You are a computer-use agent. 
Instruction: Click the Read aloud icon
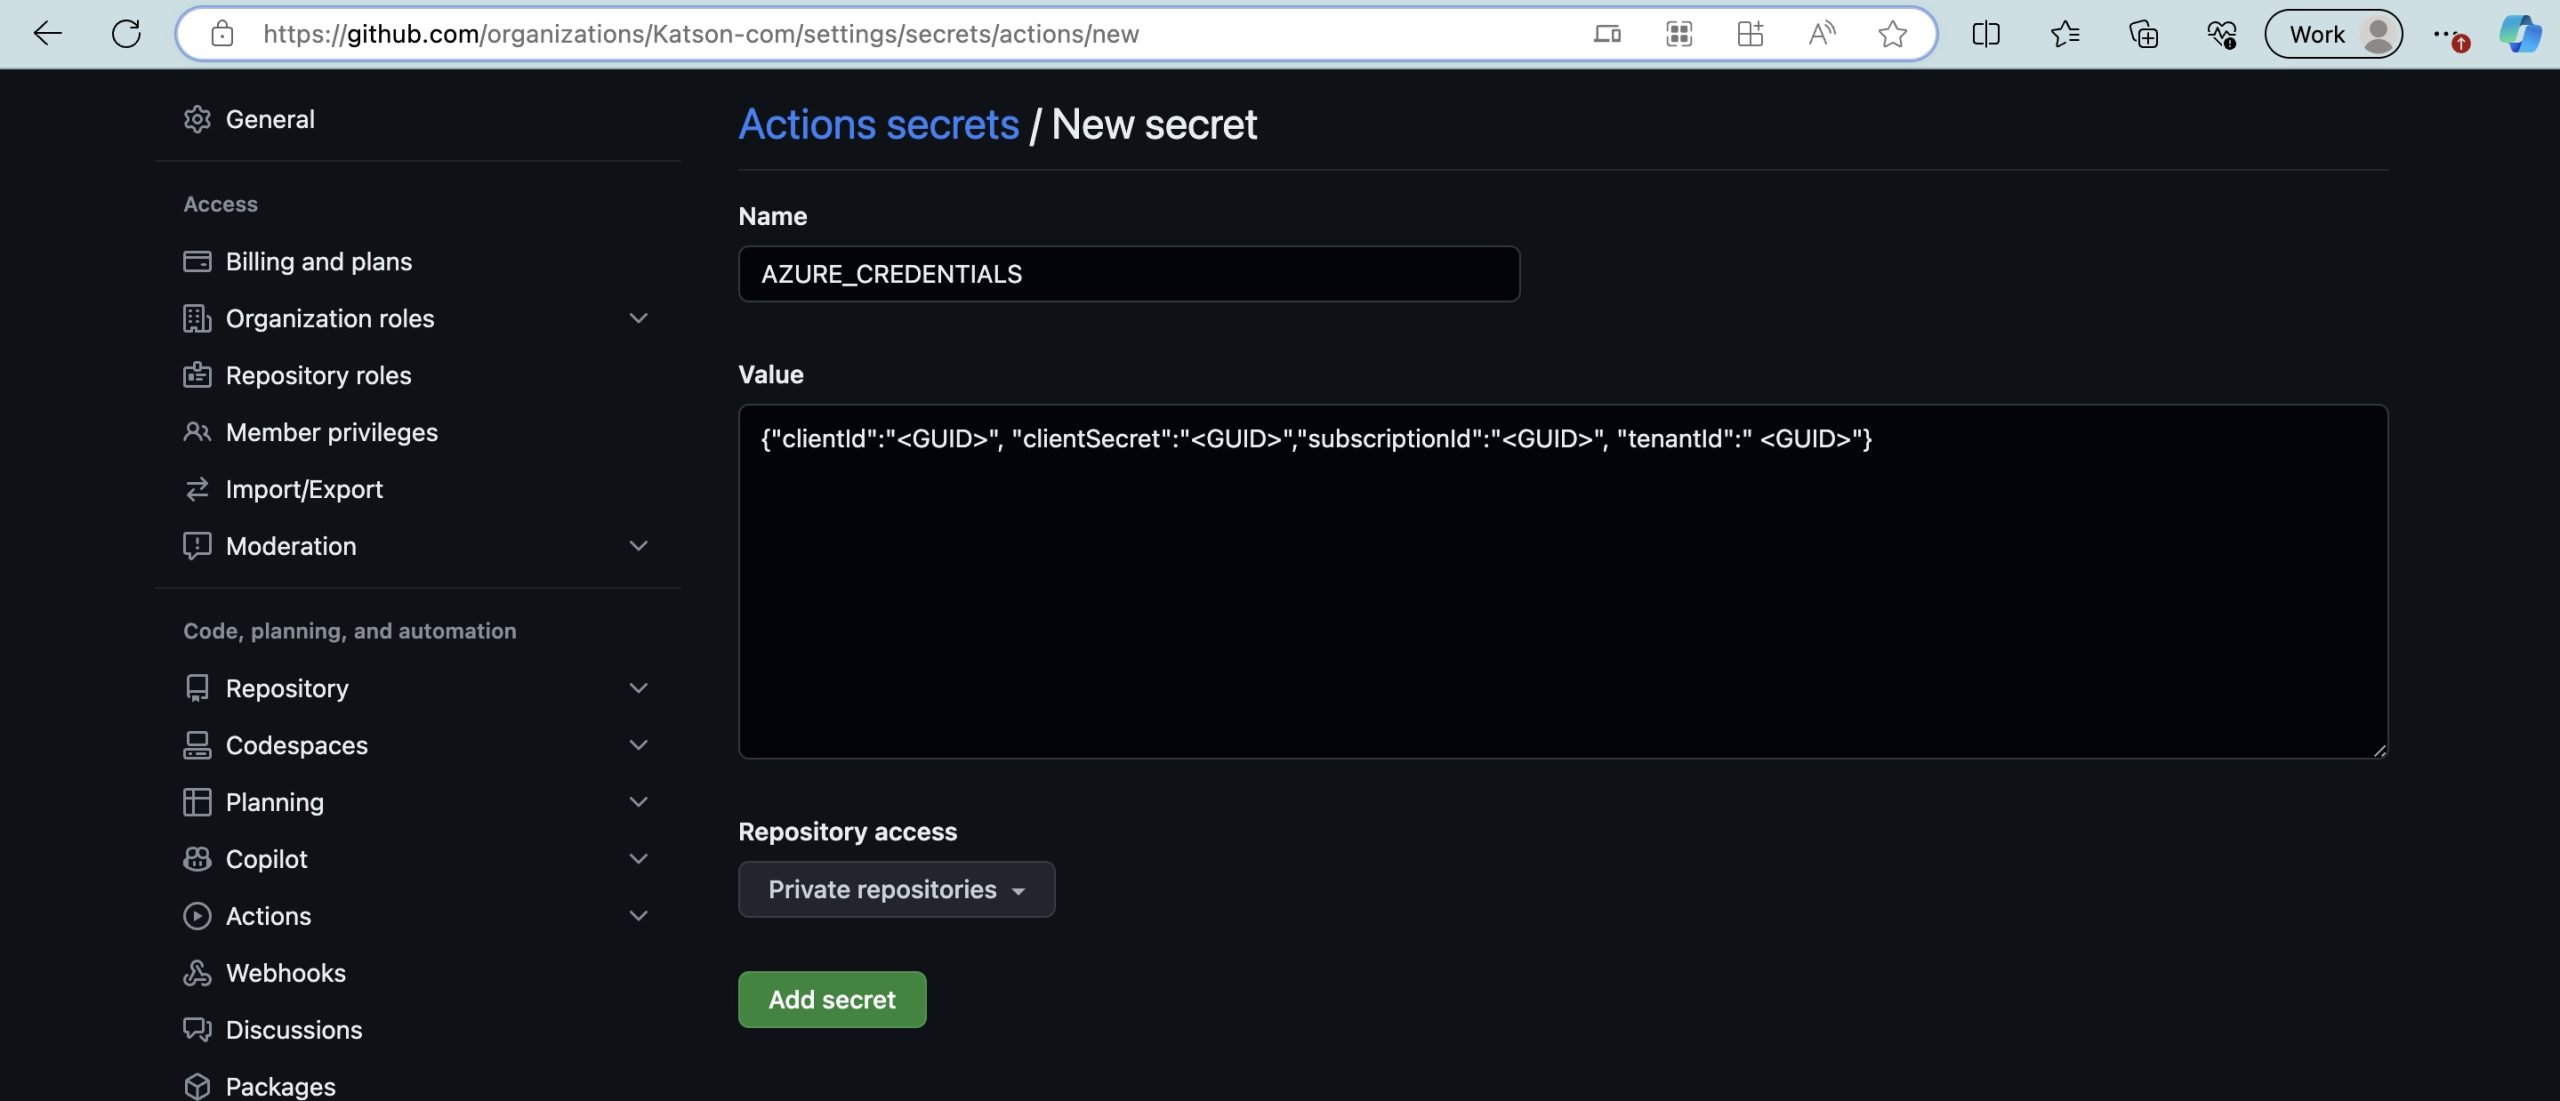click(x=1821, y=34)
